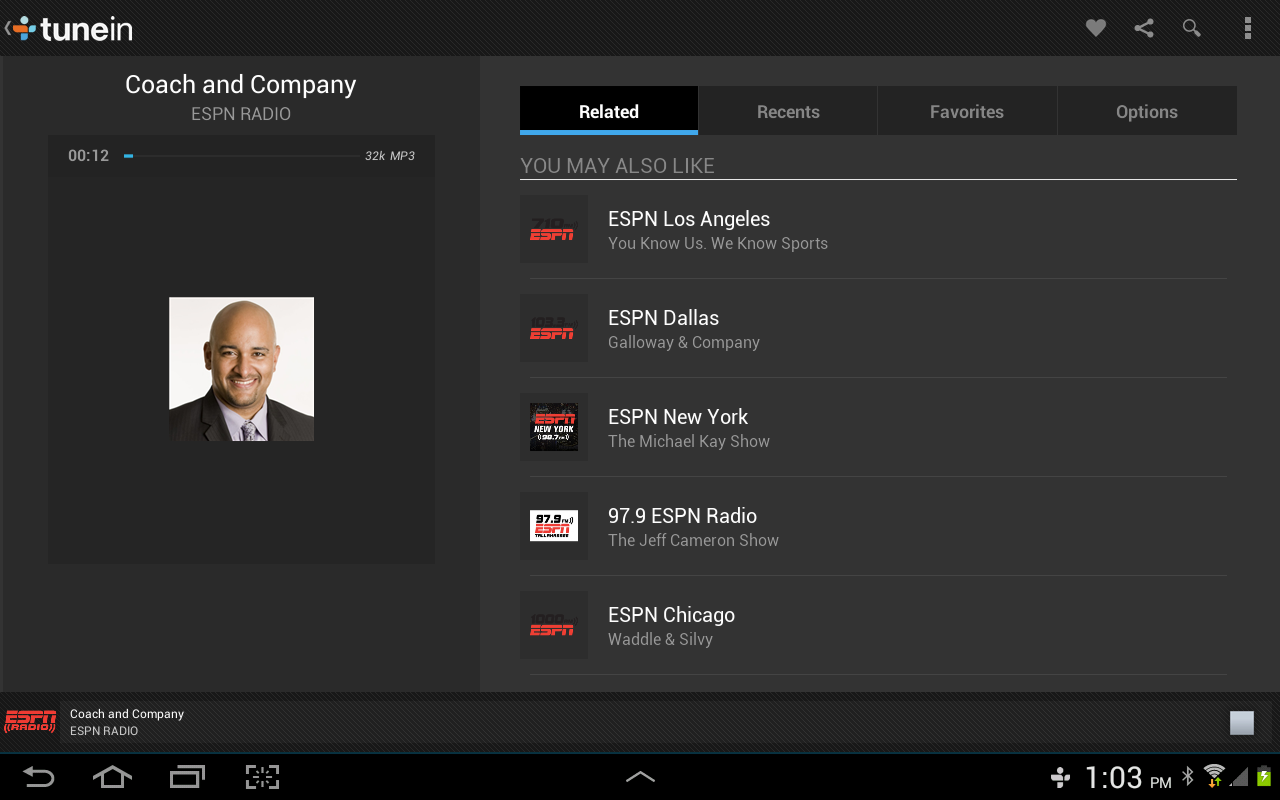Tap the 97.9 ESPN Radio logo
1280x800 pixels.
pyautogui.click(x=553, y=526)
